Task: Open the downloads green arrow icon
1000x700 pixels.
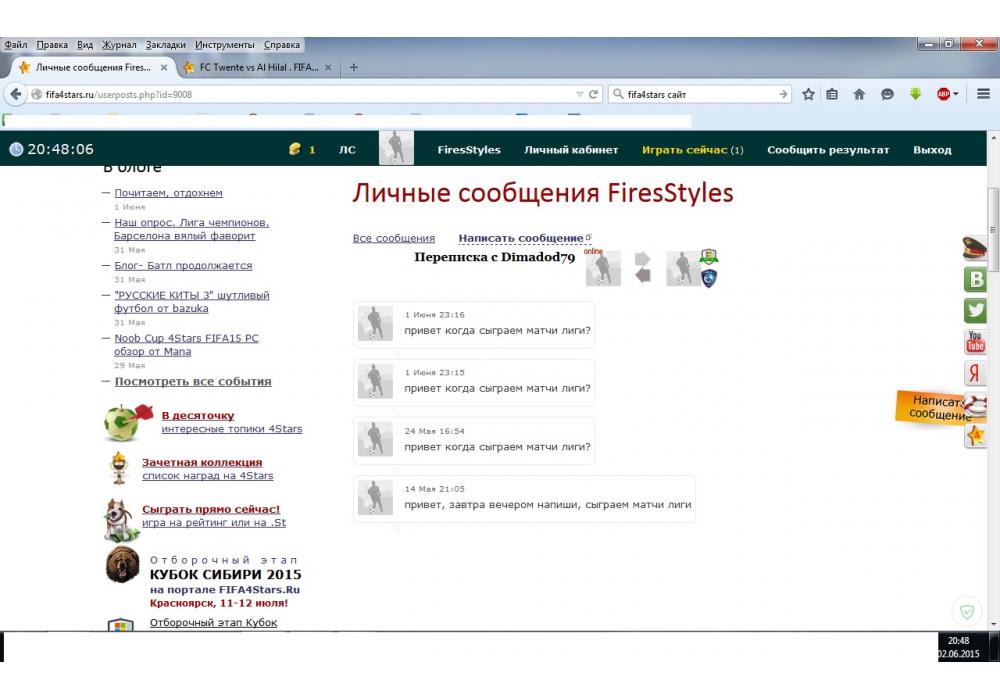Action: pos(915,94)
